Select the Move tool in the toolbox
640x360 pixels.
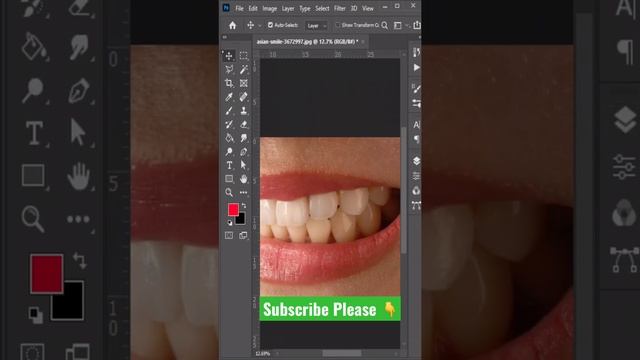229,56
